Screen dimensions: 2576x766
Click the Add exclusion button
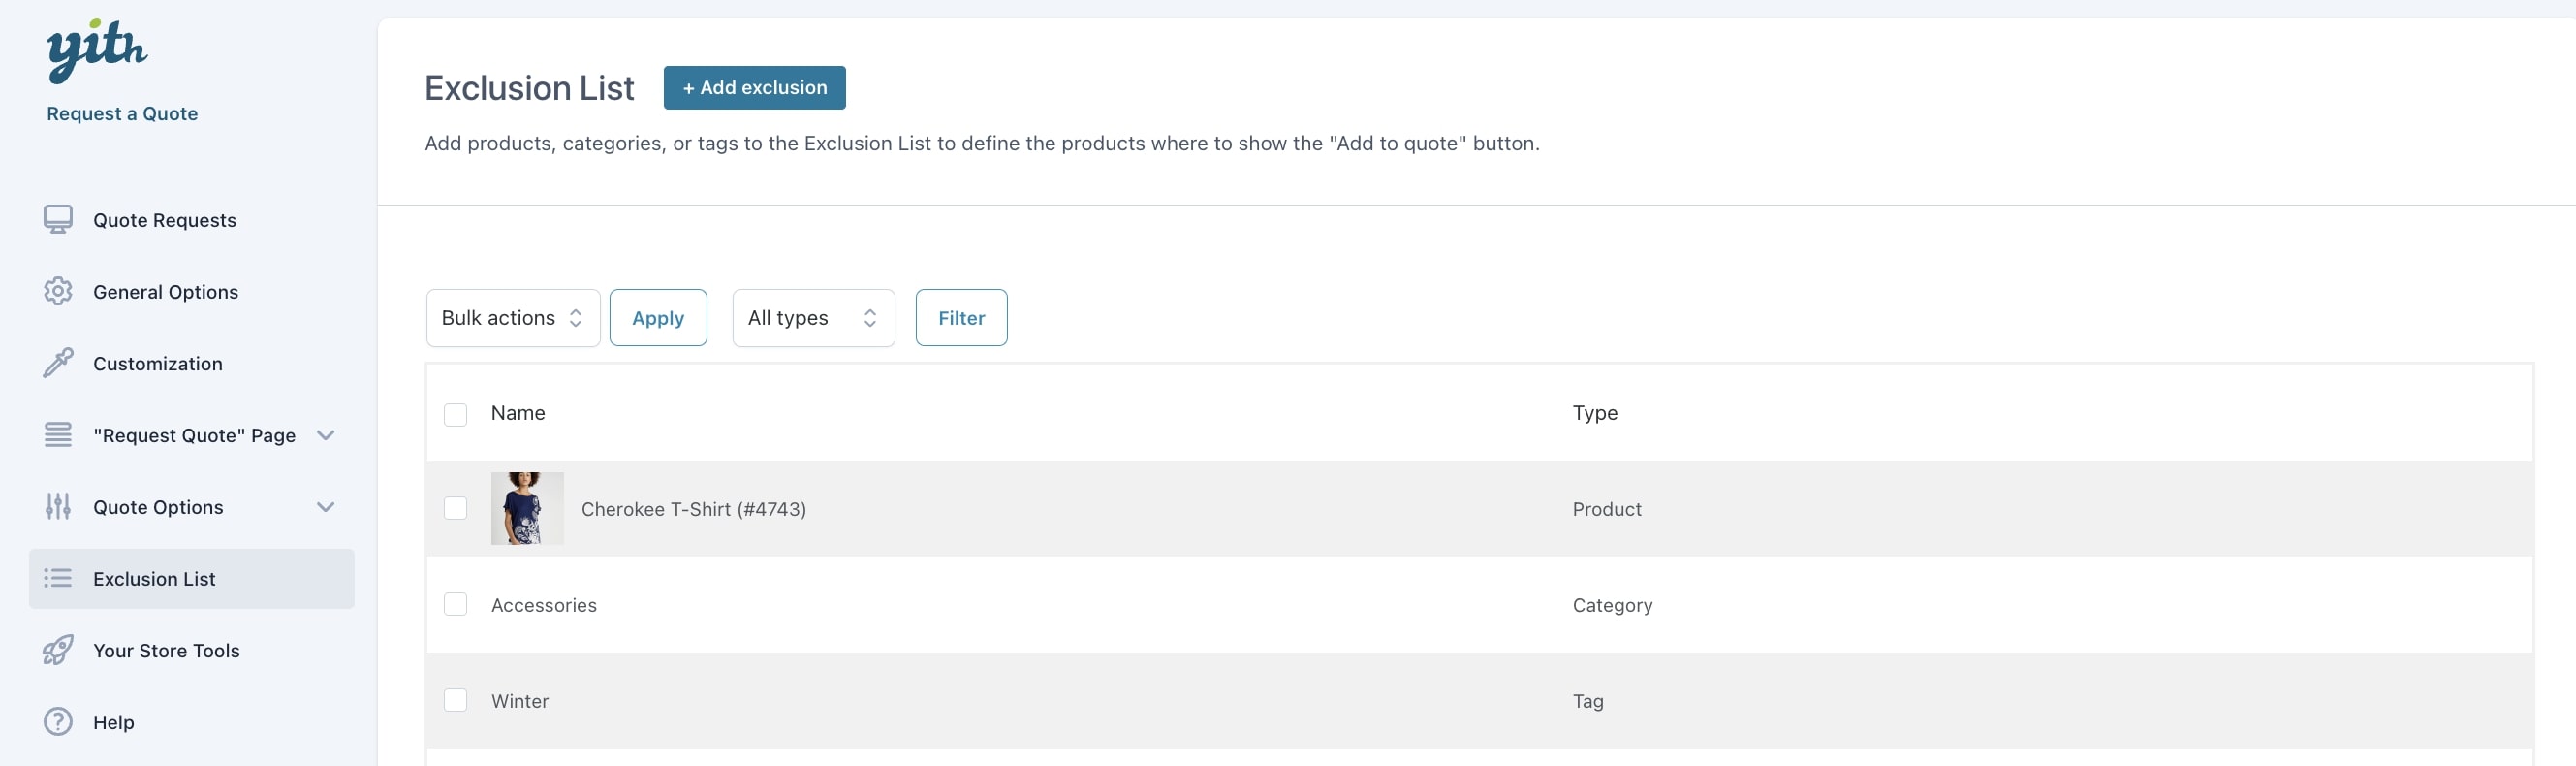(x=754, y=88)
